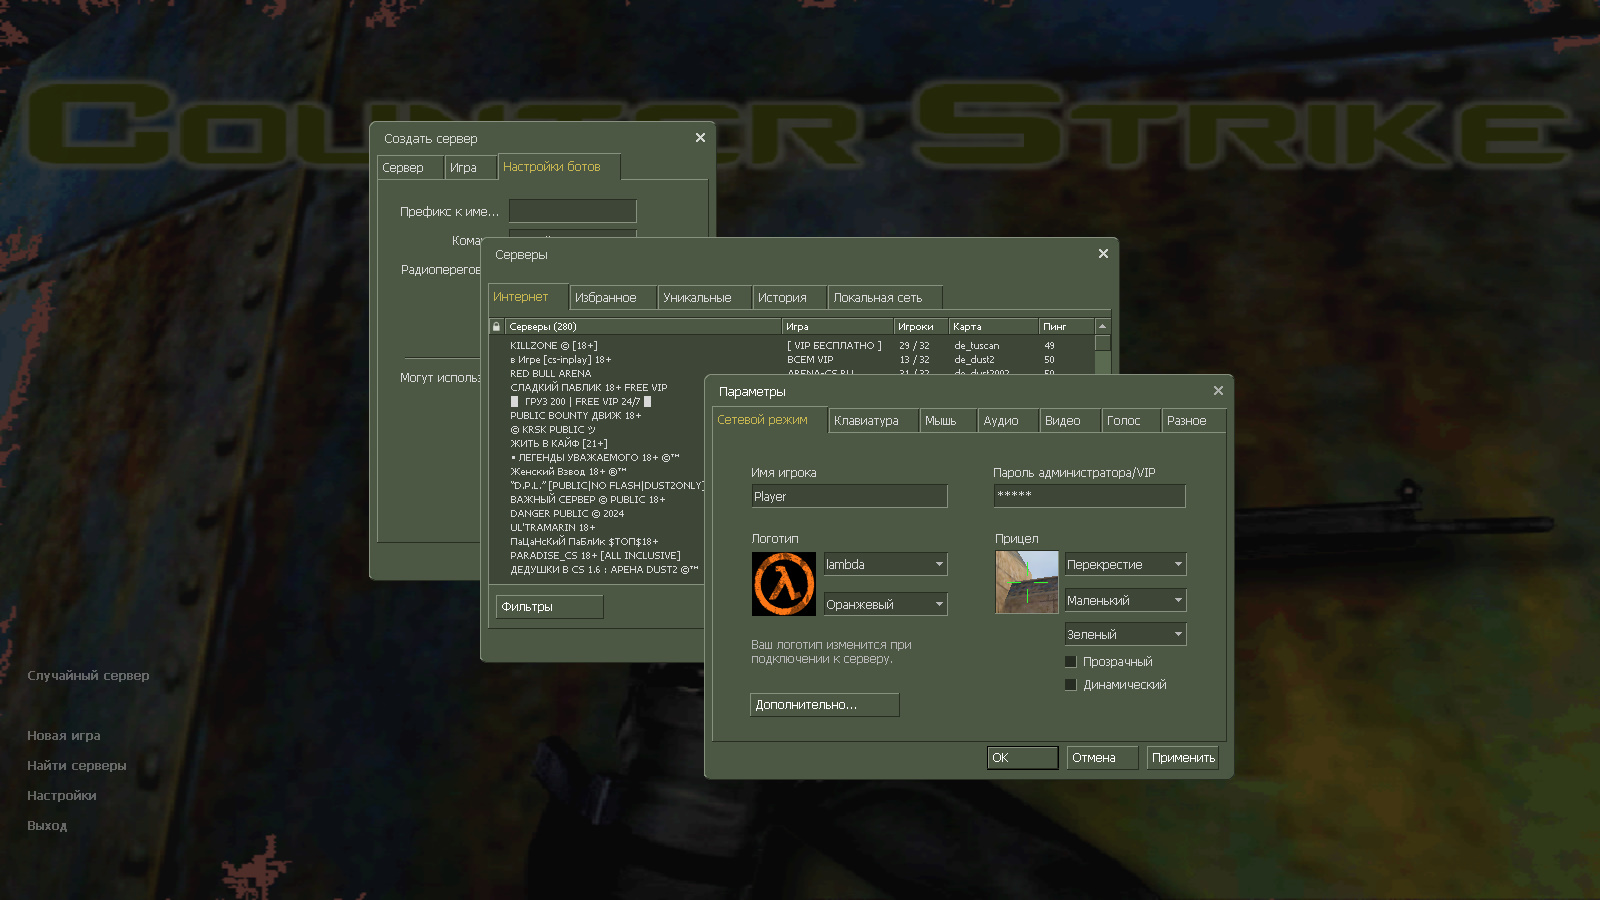Click the Player name input field
The image size is (1600, 900).
[x=849, y=496]
